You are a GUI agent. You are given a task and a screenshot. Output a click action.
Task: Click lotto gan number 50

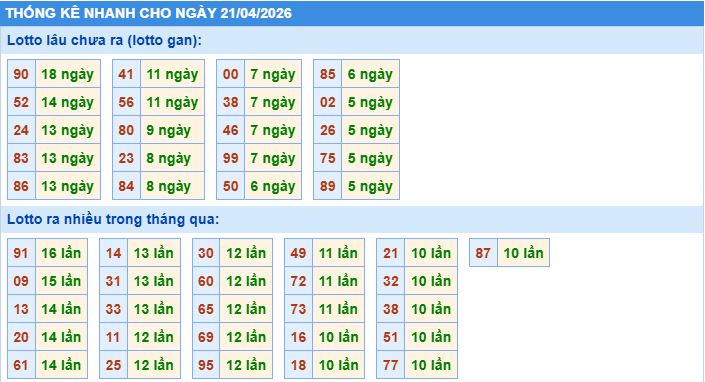[231, 186]
